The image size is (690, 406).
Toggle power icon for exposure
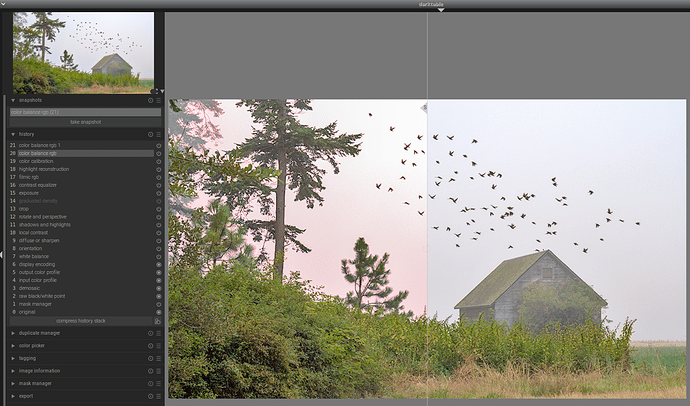click(x=158, y=193)
